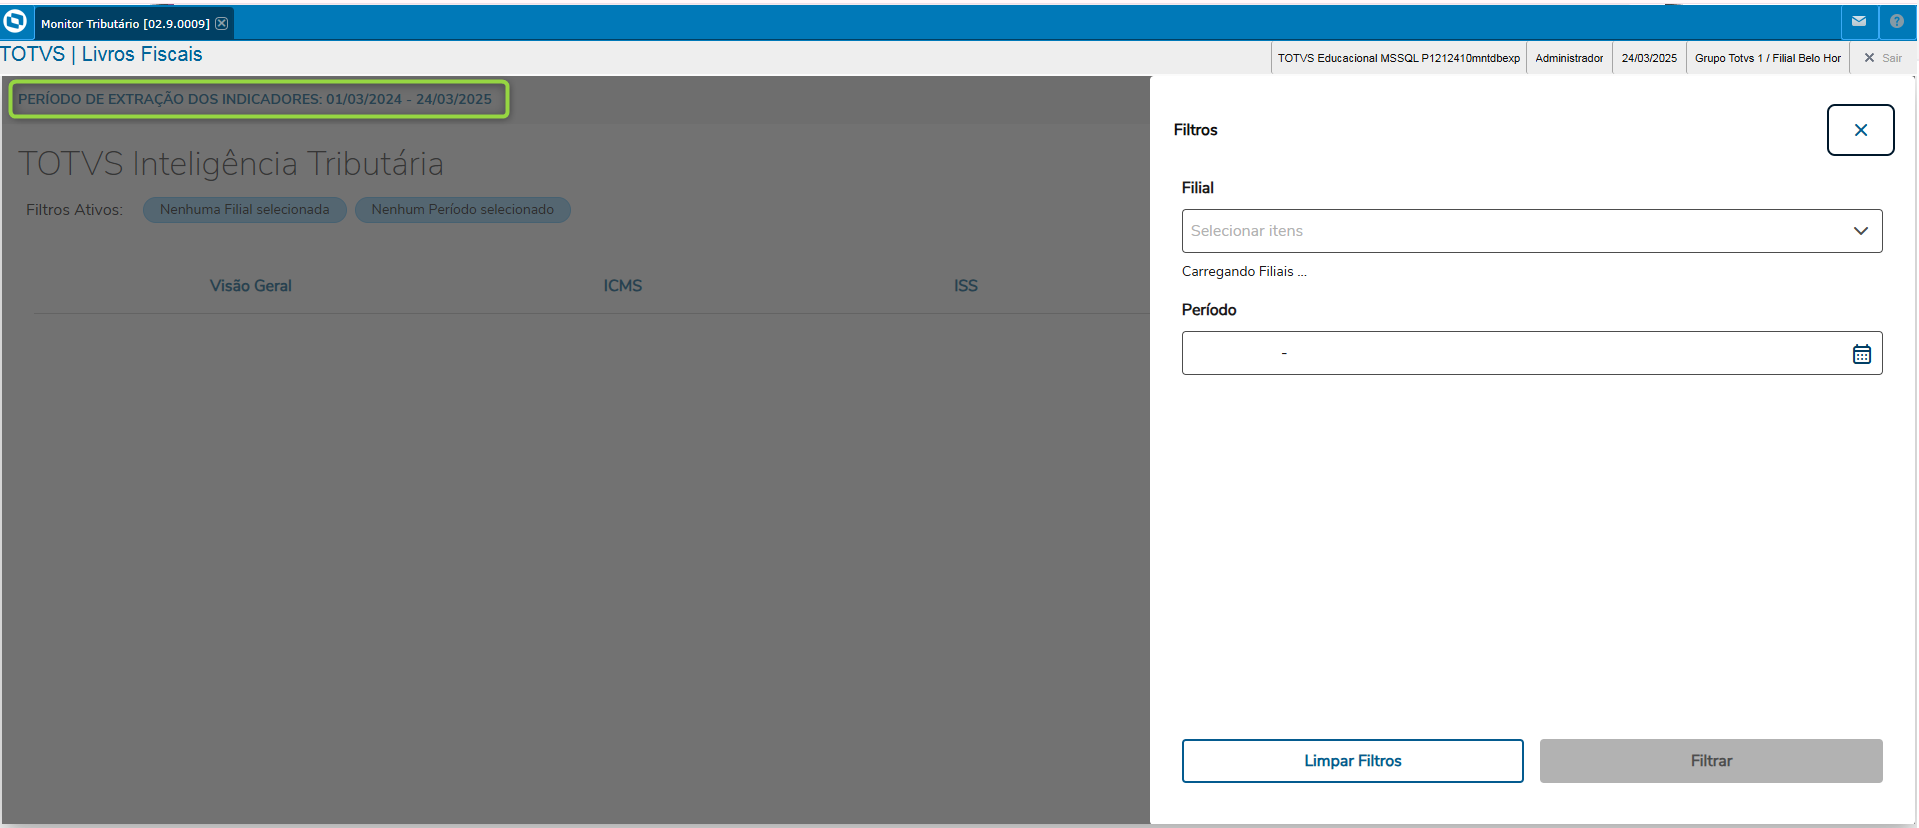This screenshot has width=1919, height=828.
Task: Click the Filial field label
Action: [1197, 188]
